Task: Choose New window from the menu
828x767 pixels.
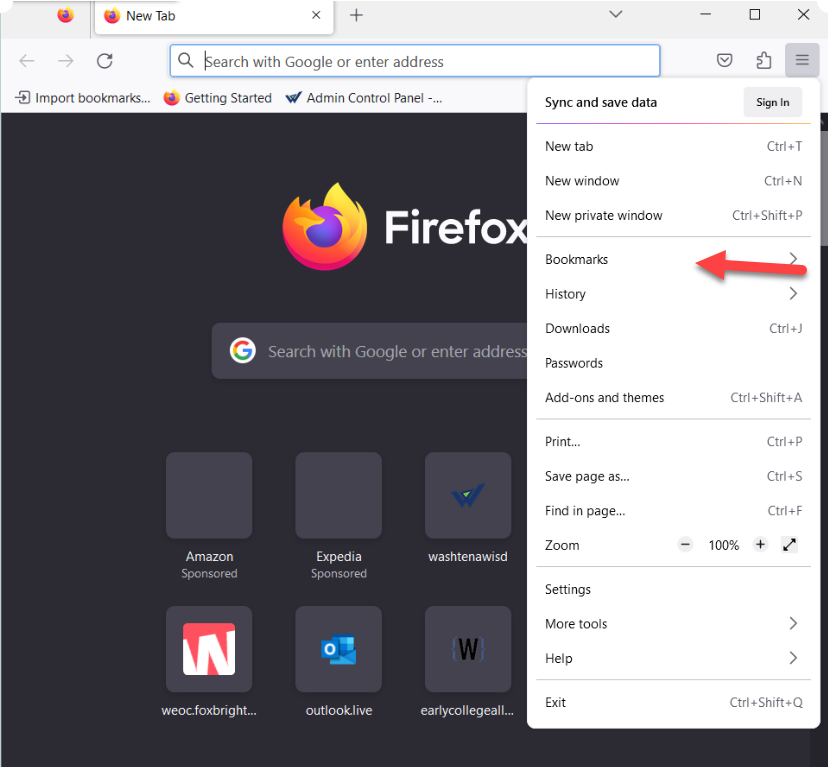Action: (x=673, y=181)
